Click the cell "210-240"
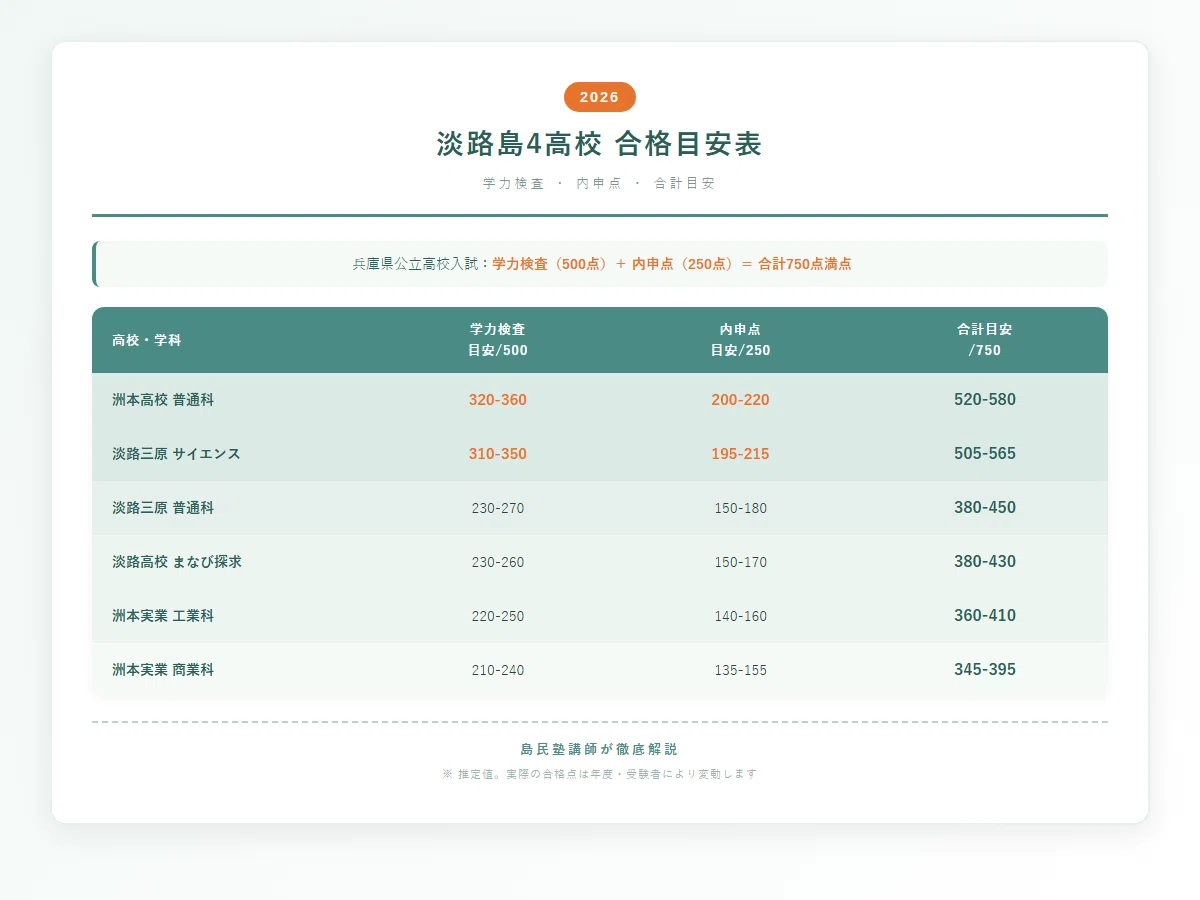 coord(498,670)
